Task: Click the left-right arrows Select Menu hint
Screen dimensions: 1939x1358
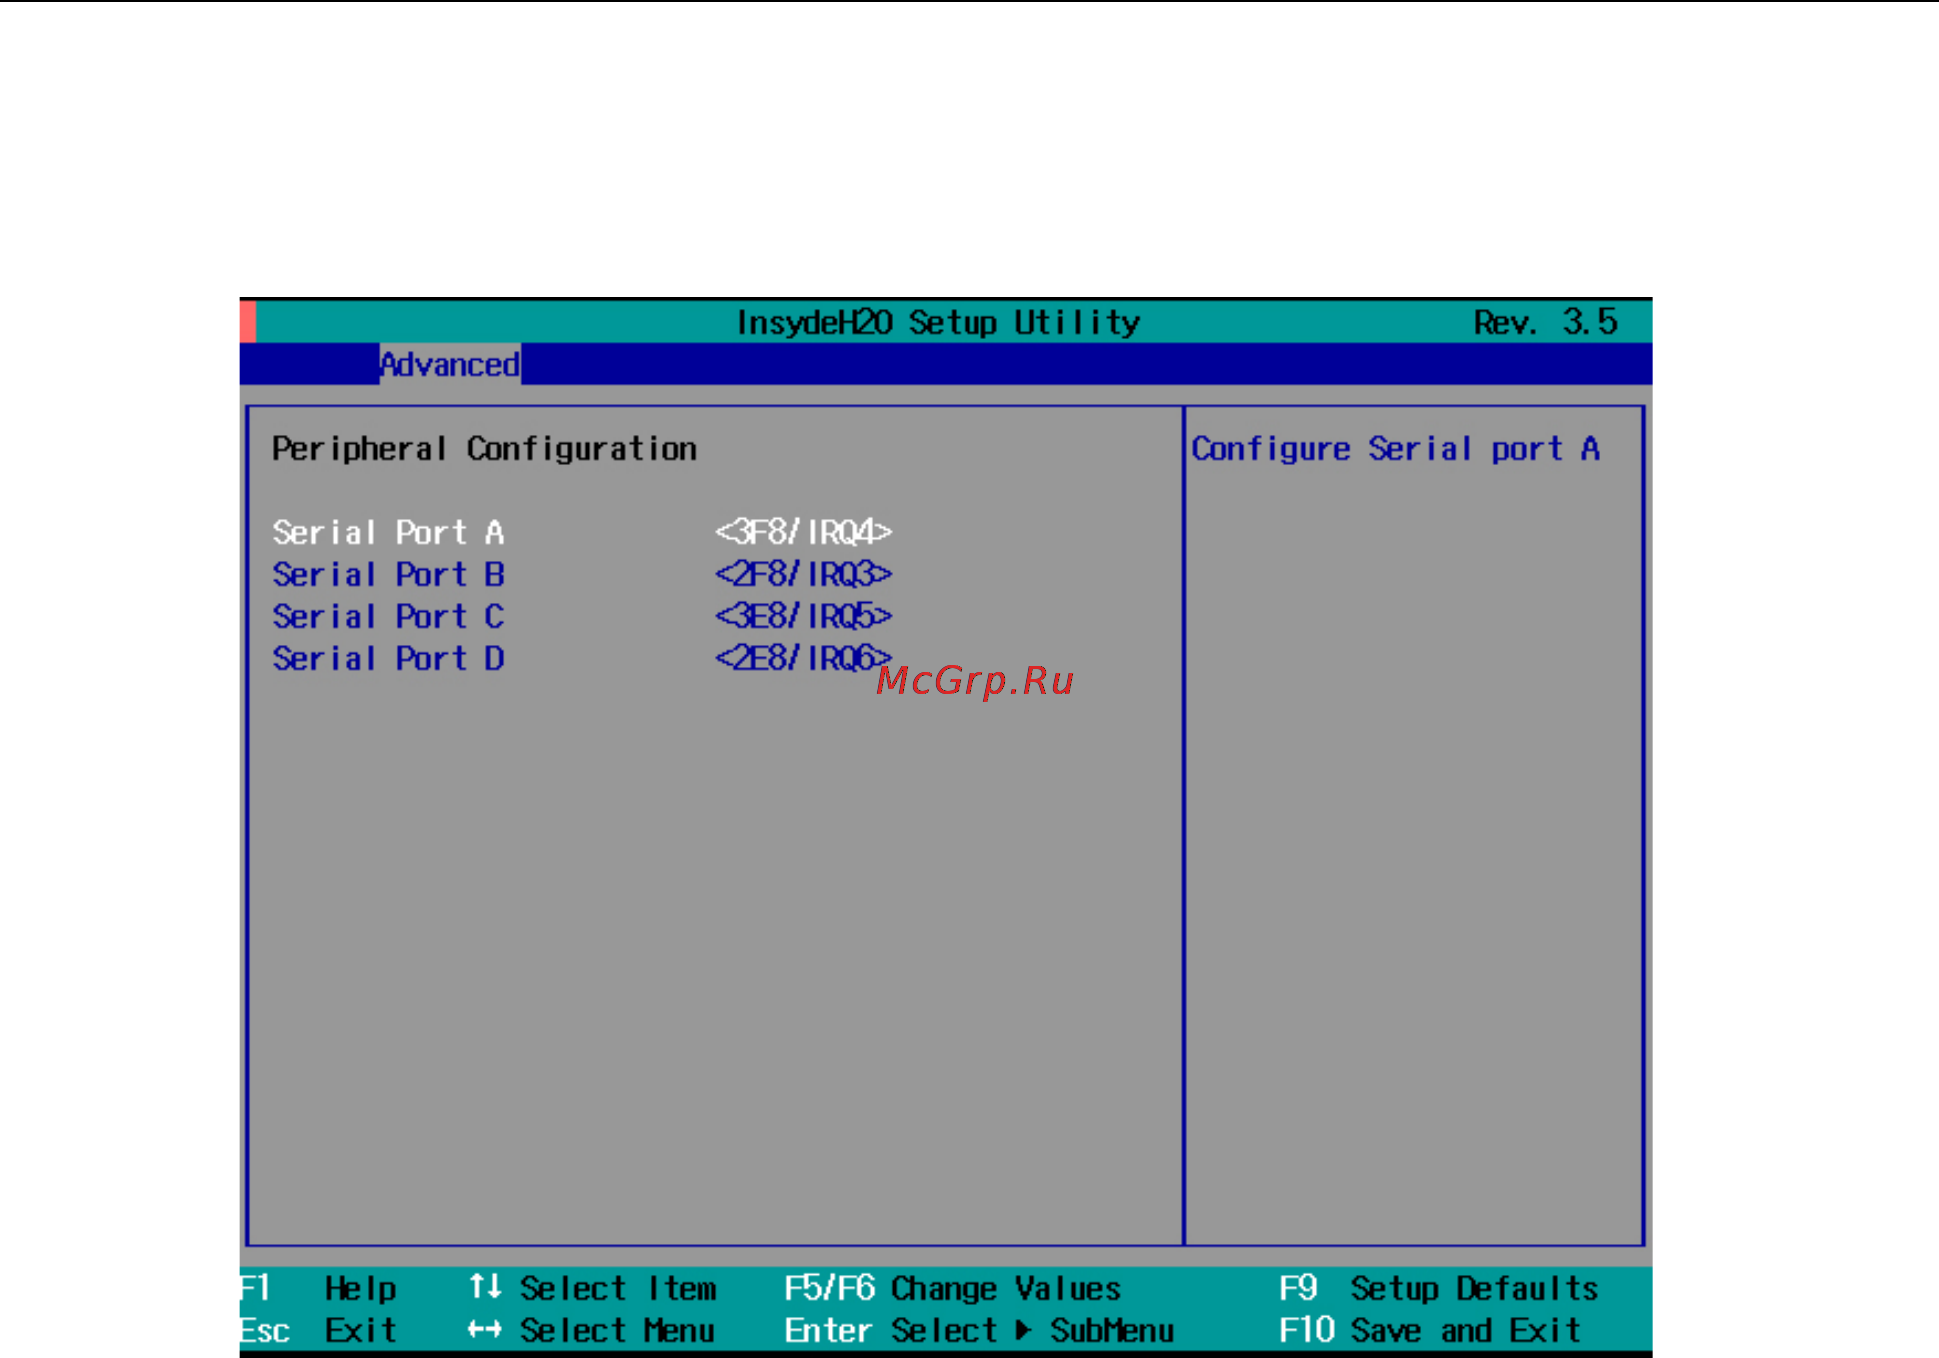Action: tap(591, 1330)
